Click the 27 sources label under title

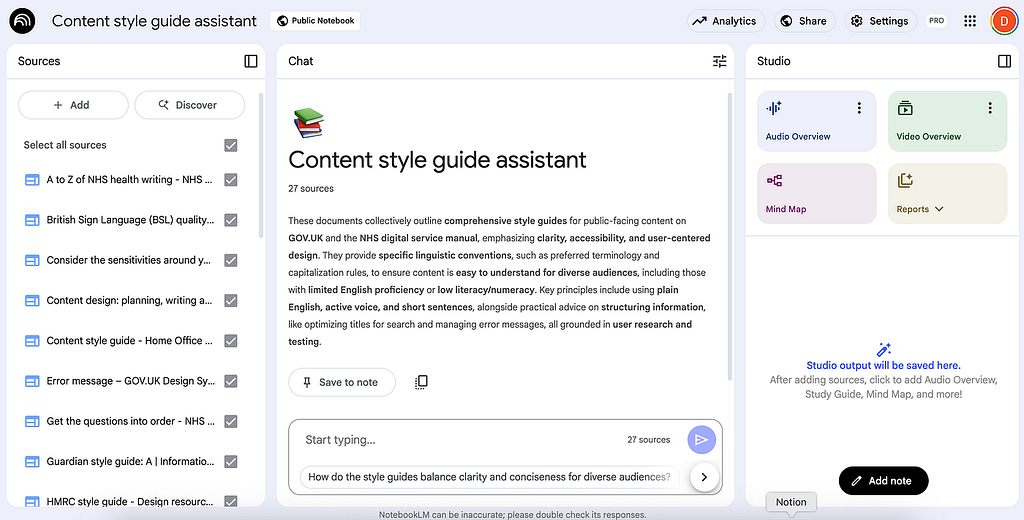pos(311,189)
